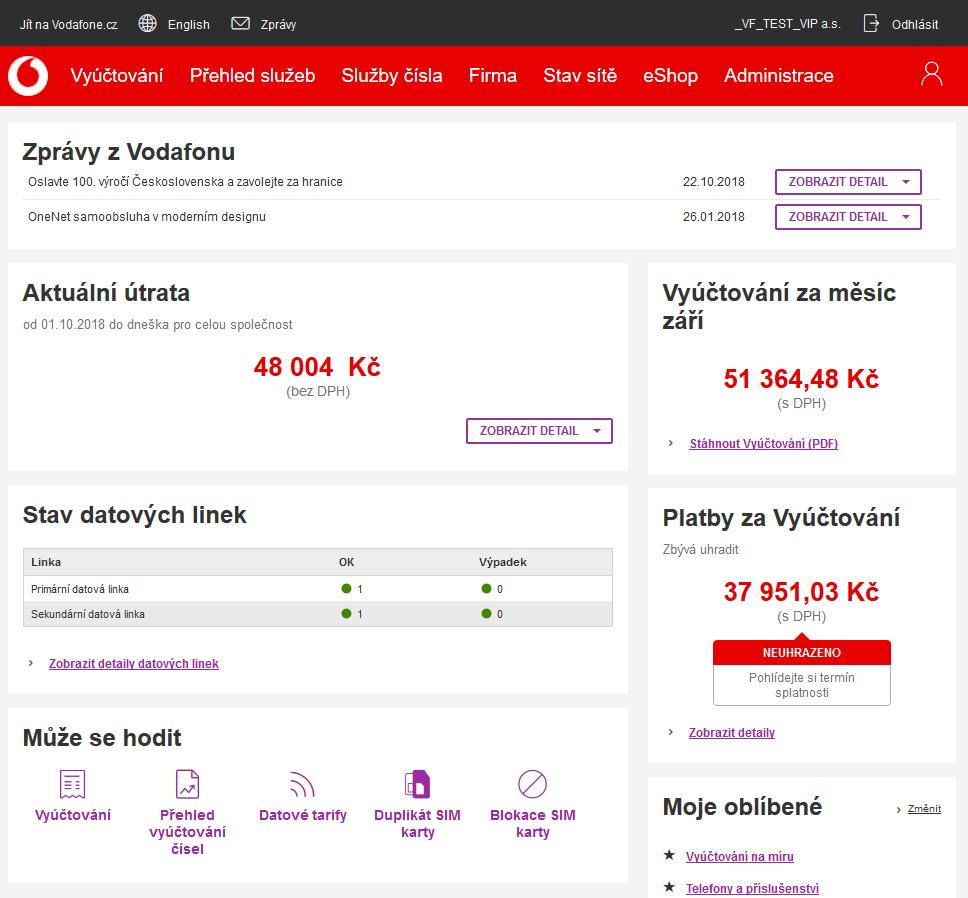Click Sekundární datová linka row label
The width and height of the screenshot is (968, 898).
[88, 614]
